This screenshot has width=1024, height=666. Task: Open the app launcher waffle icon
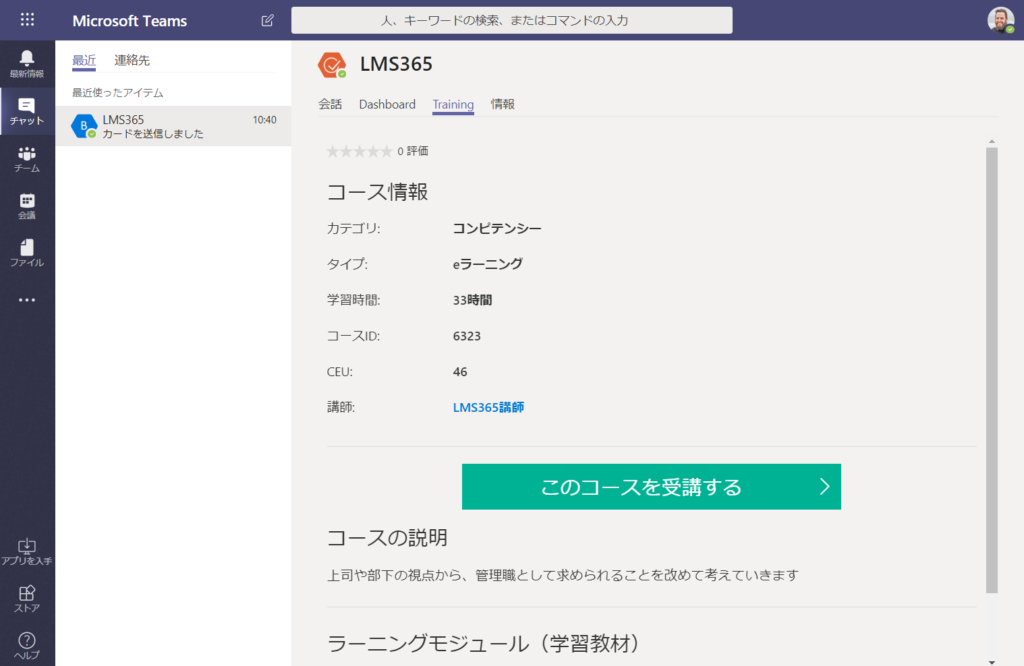click(27, 20)
